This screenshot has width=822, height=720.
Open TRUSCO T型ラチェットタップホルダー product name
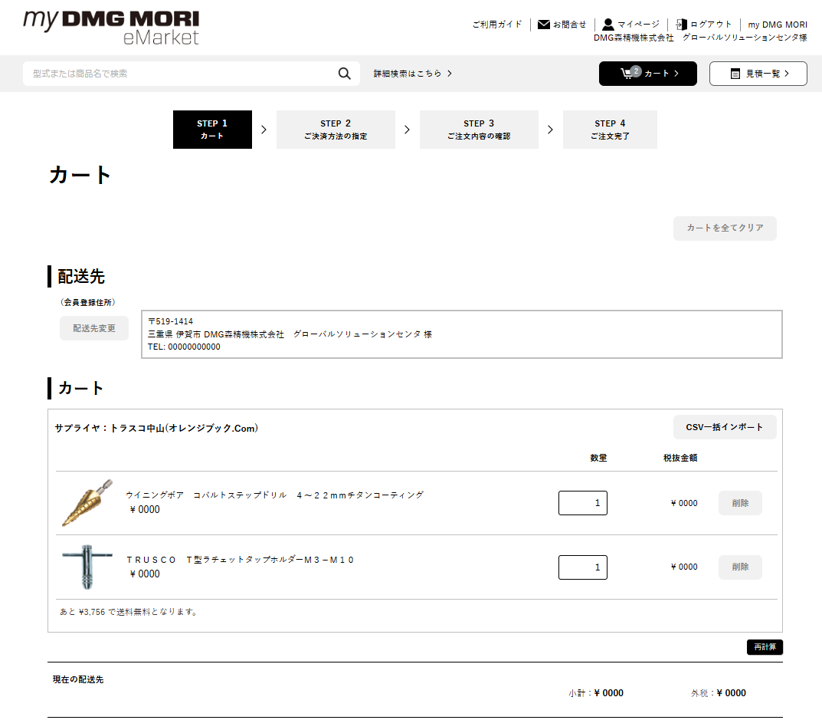pos(240,560)
